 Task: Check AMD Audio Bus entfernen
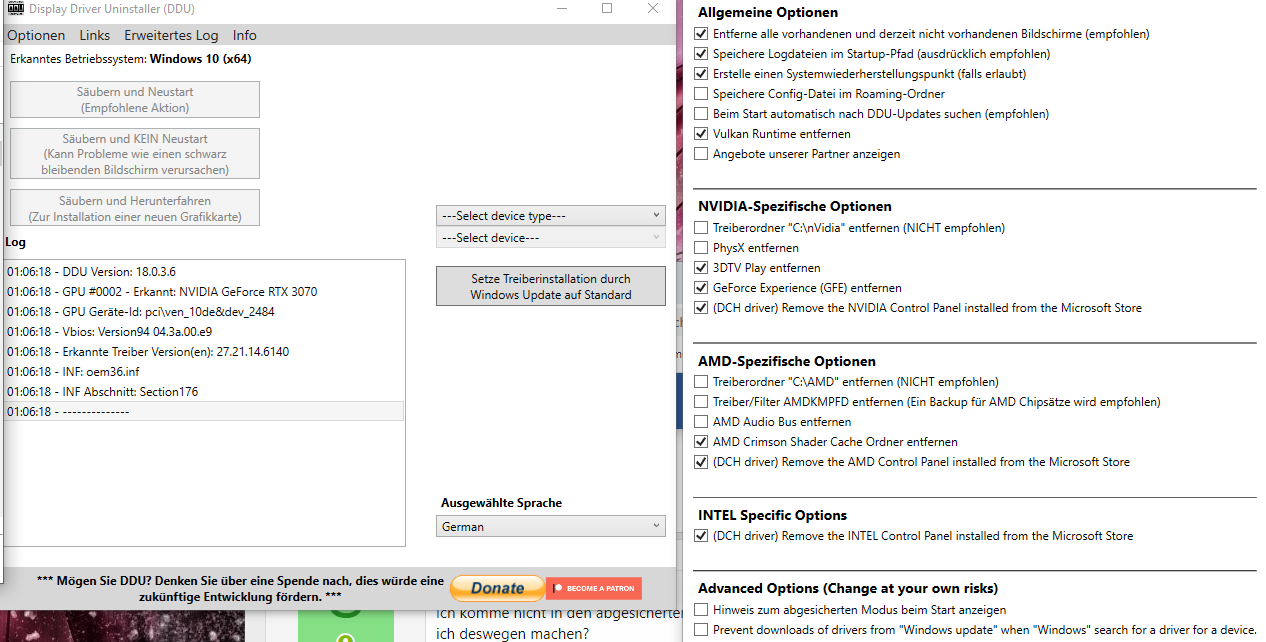[x=701, y=422]
